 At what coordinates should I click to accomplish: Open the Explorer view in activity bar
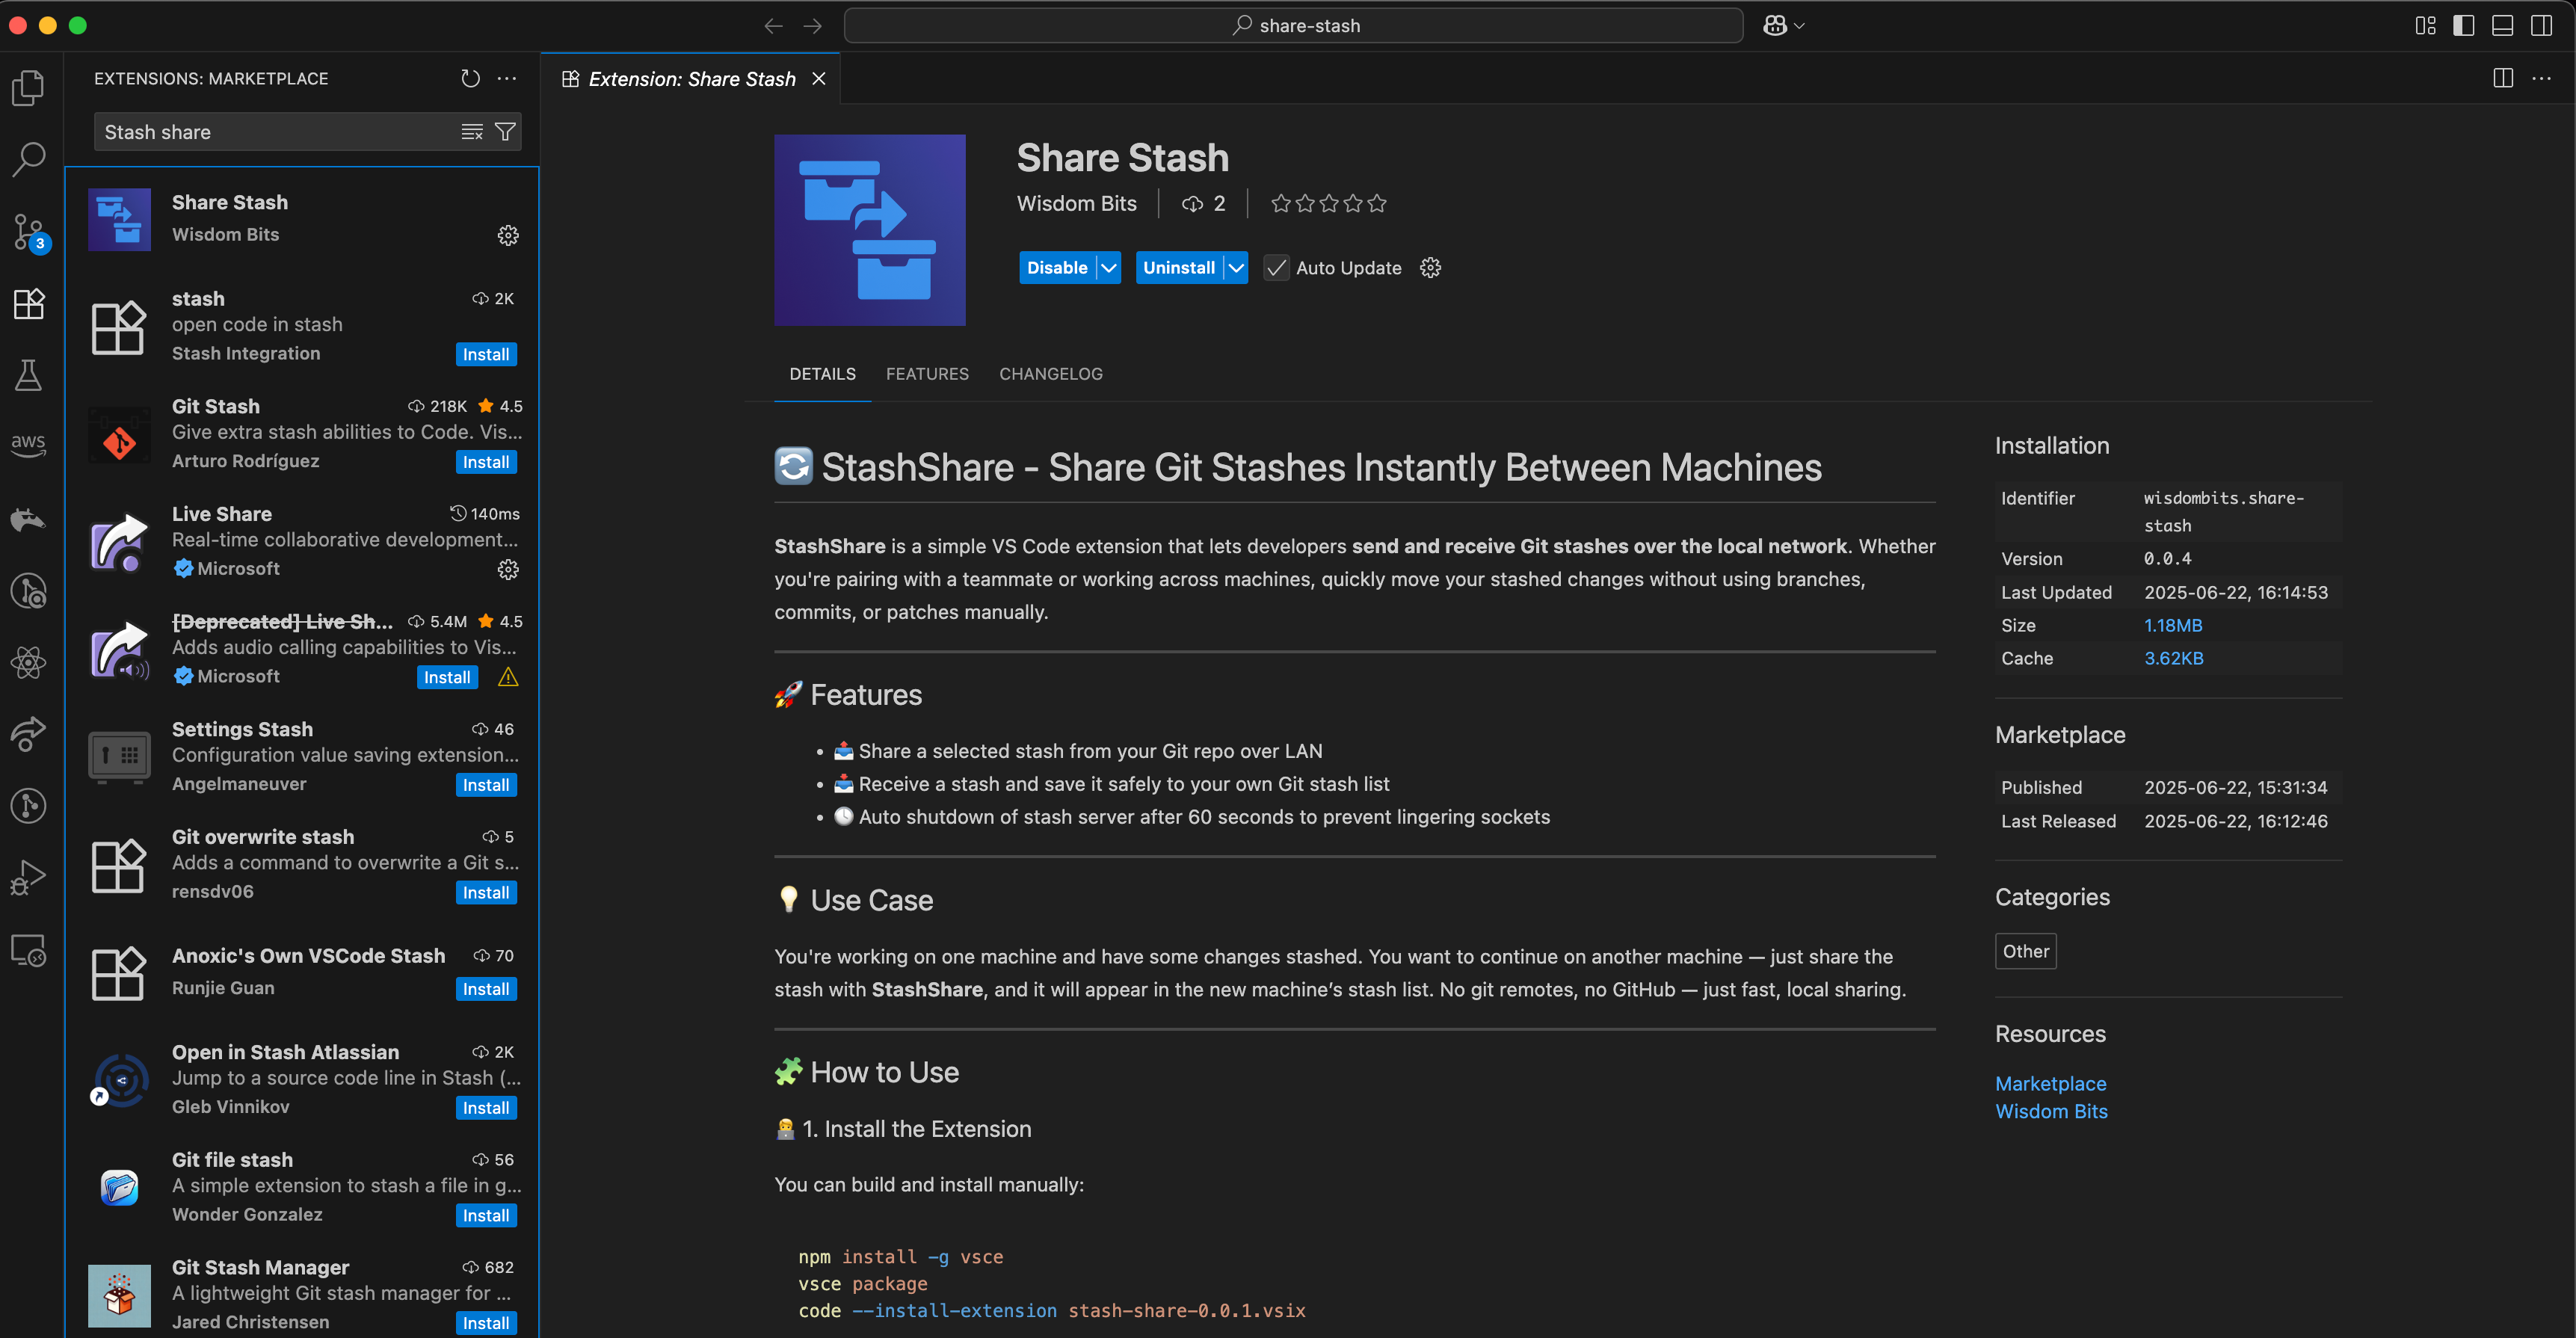pos(29,88)
